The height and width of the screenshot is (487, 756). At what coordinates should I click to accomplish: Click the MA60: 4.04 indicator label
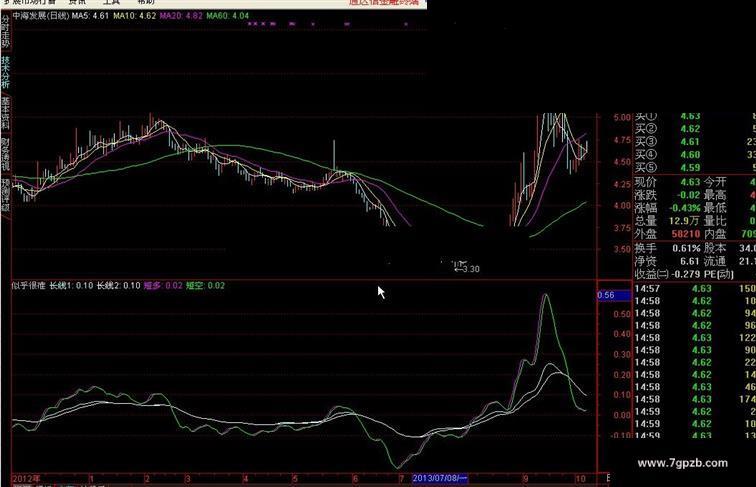[228, 15]
